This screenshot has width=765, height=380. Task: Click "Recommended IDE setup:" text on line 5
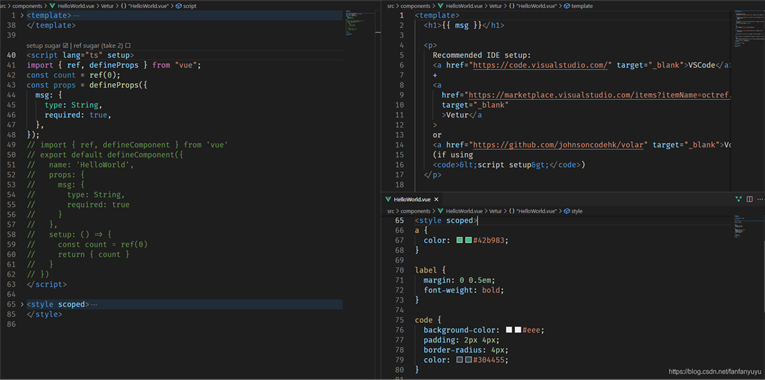coord(482,55)
